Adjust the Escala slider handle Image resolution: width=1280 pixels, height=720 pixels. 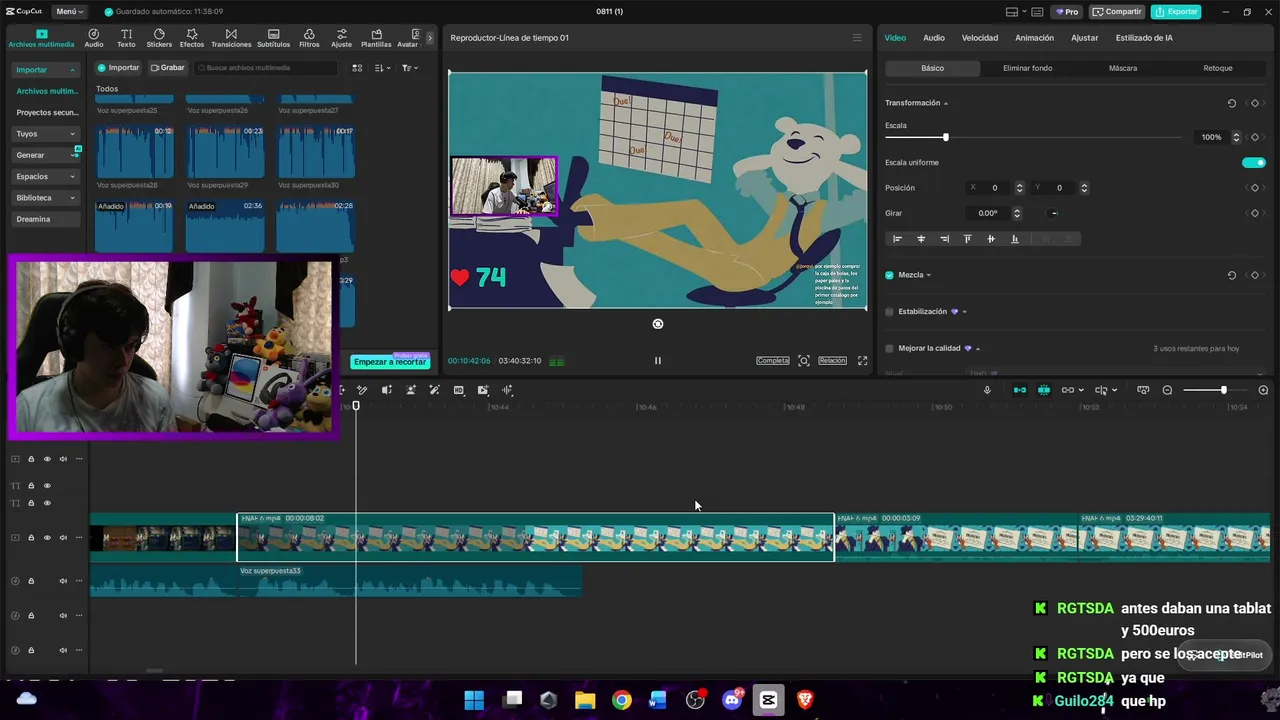click(945, 137)
